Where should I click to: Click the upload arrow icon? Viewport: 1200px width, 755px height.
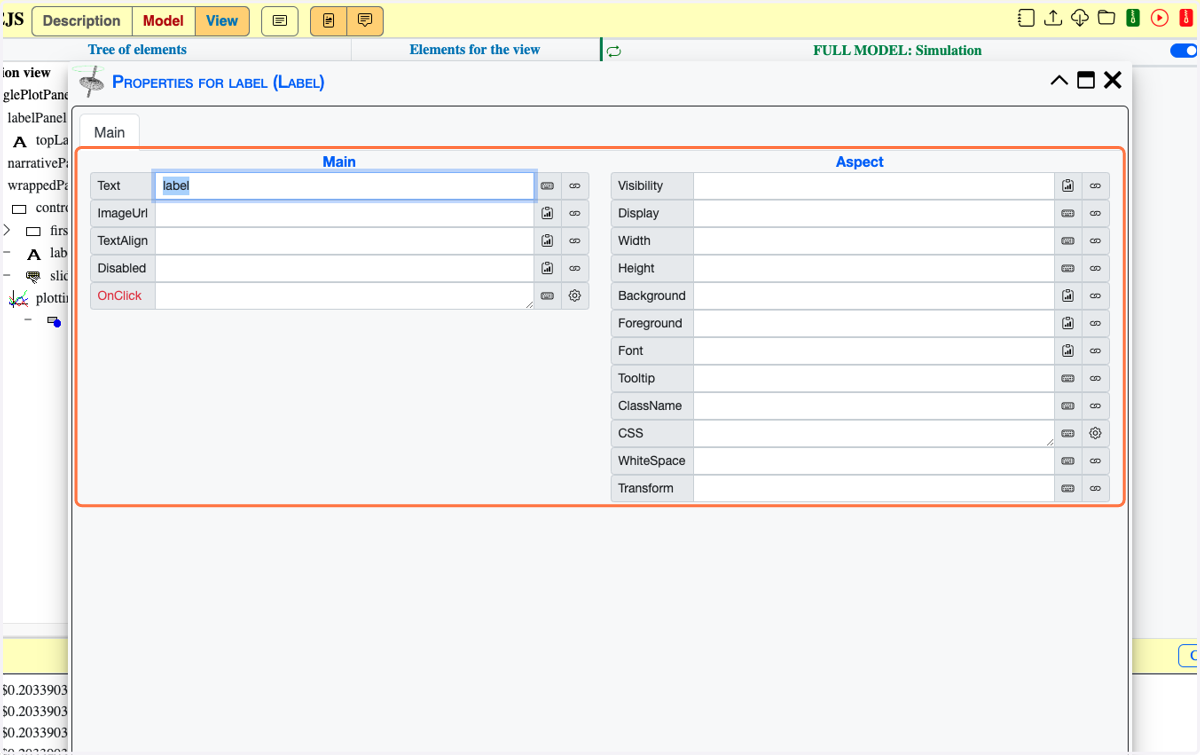point(1053,18)
